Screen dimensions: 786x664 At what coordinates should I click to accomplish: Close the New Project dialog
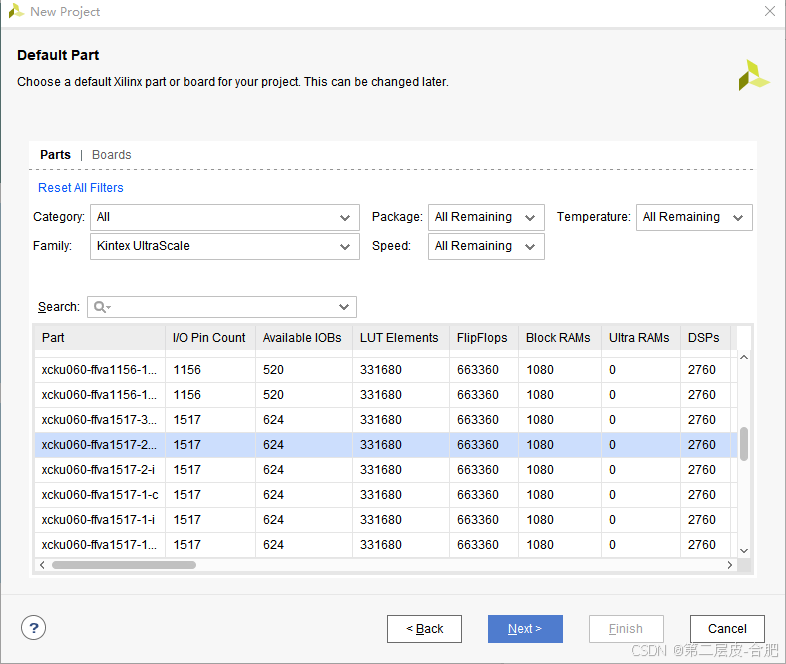click(769, 11)
